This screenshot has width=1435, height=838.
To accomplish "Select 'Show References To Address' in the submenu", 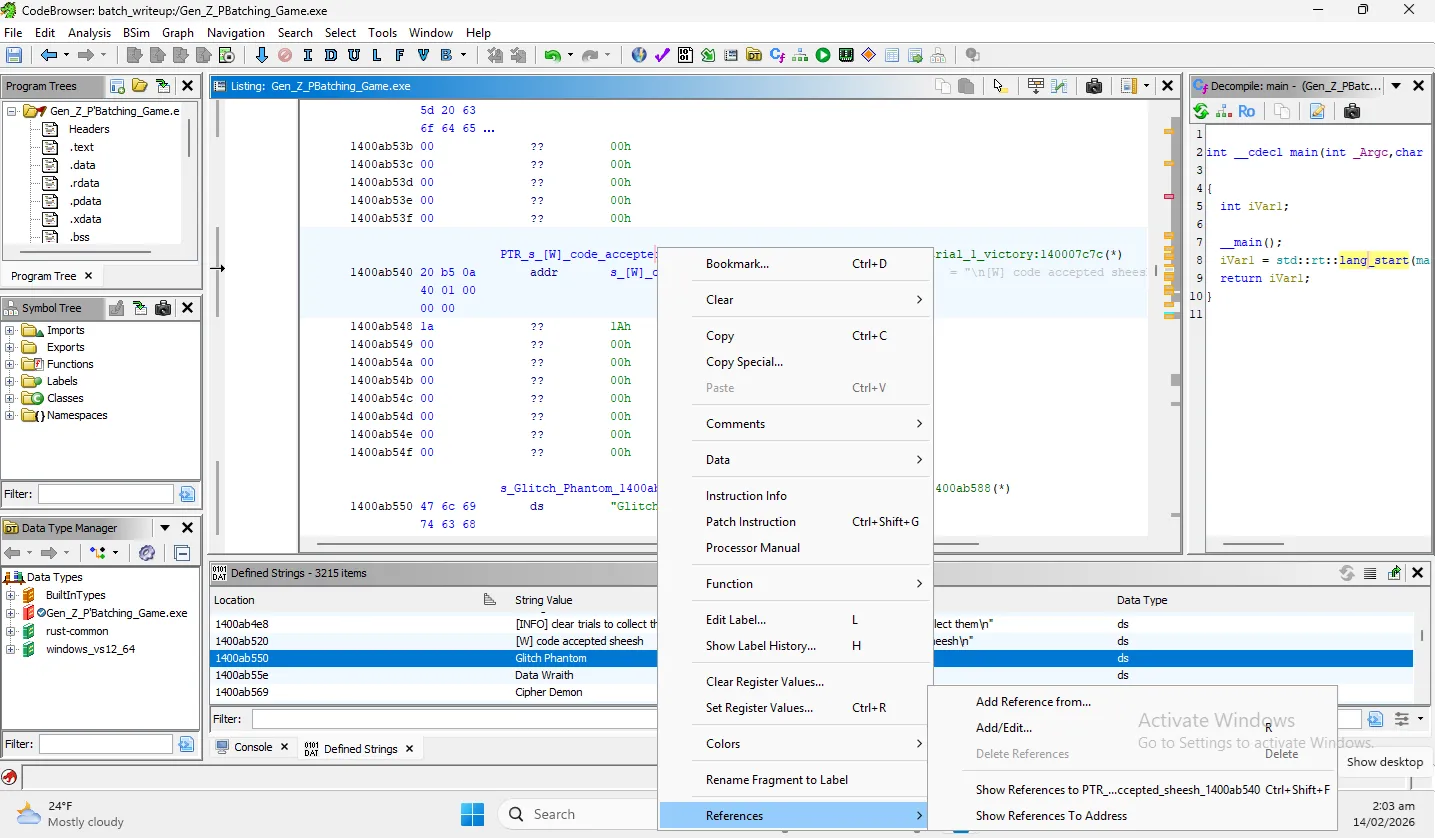I will point(1051,816).
